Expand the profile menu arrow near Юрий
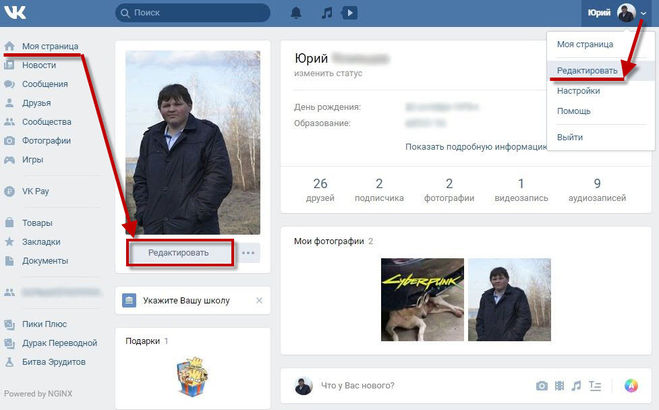Viewport: 659px width, 410px height. (643, 13)
